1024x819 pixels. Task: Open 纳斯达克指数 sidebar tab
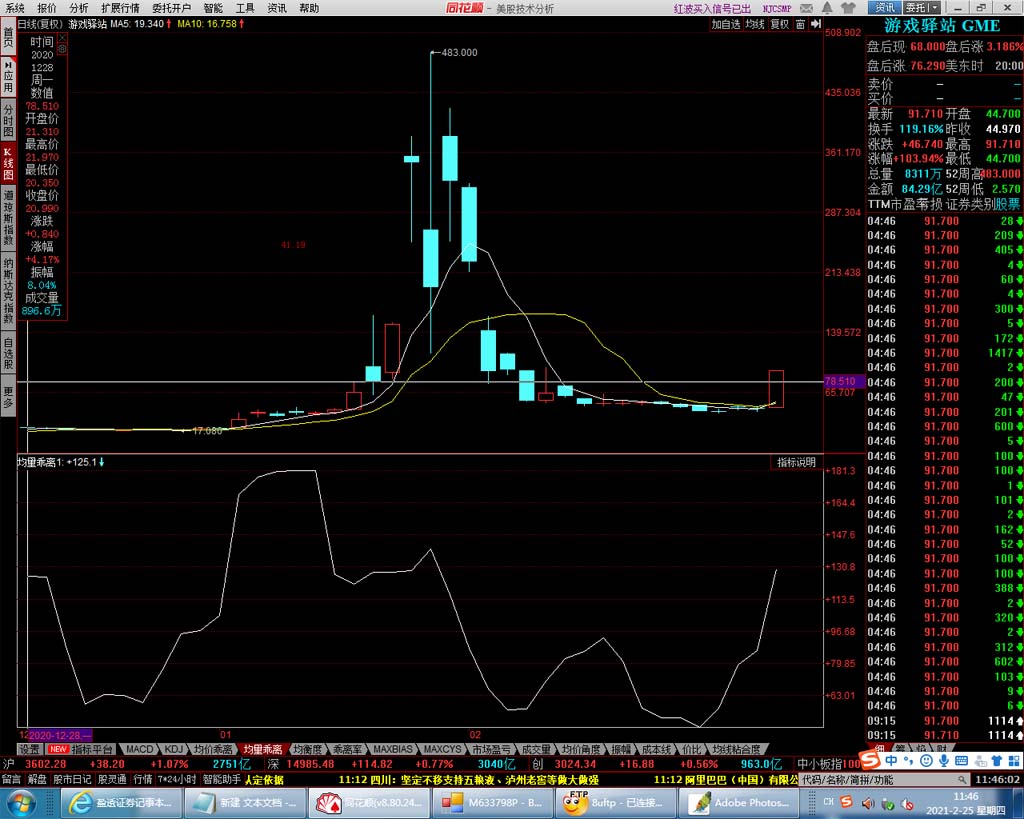(8, 291)
